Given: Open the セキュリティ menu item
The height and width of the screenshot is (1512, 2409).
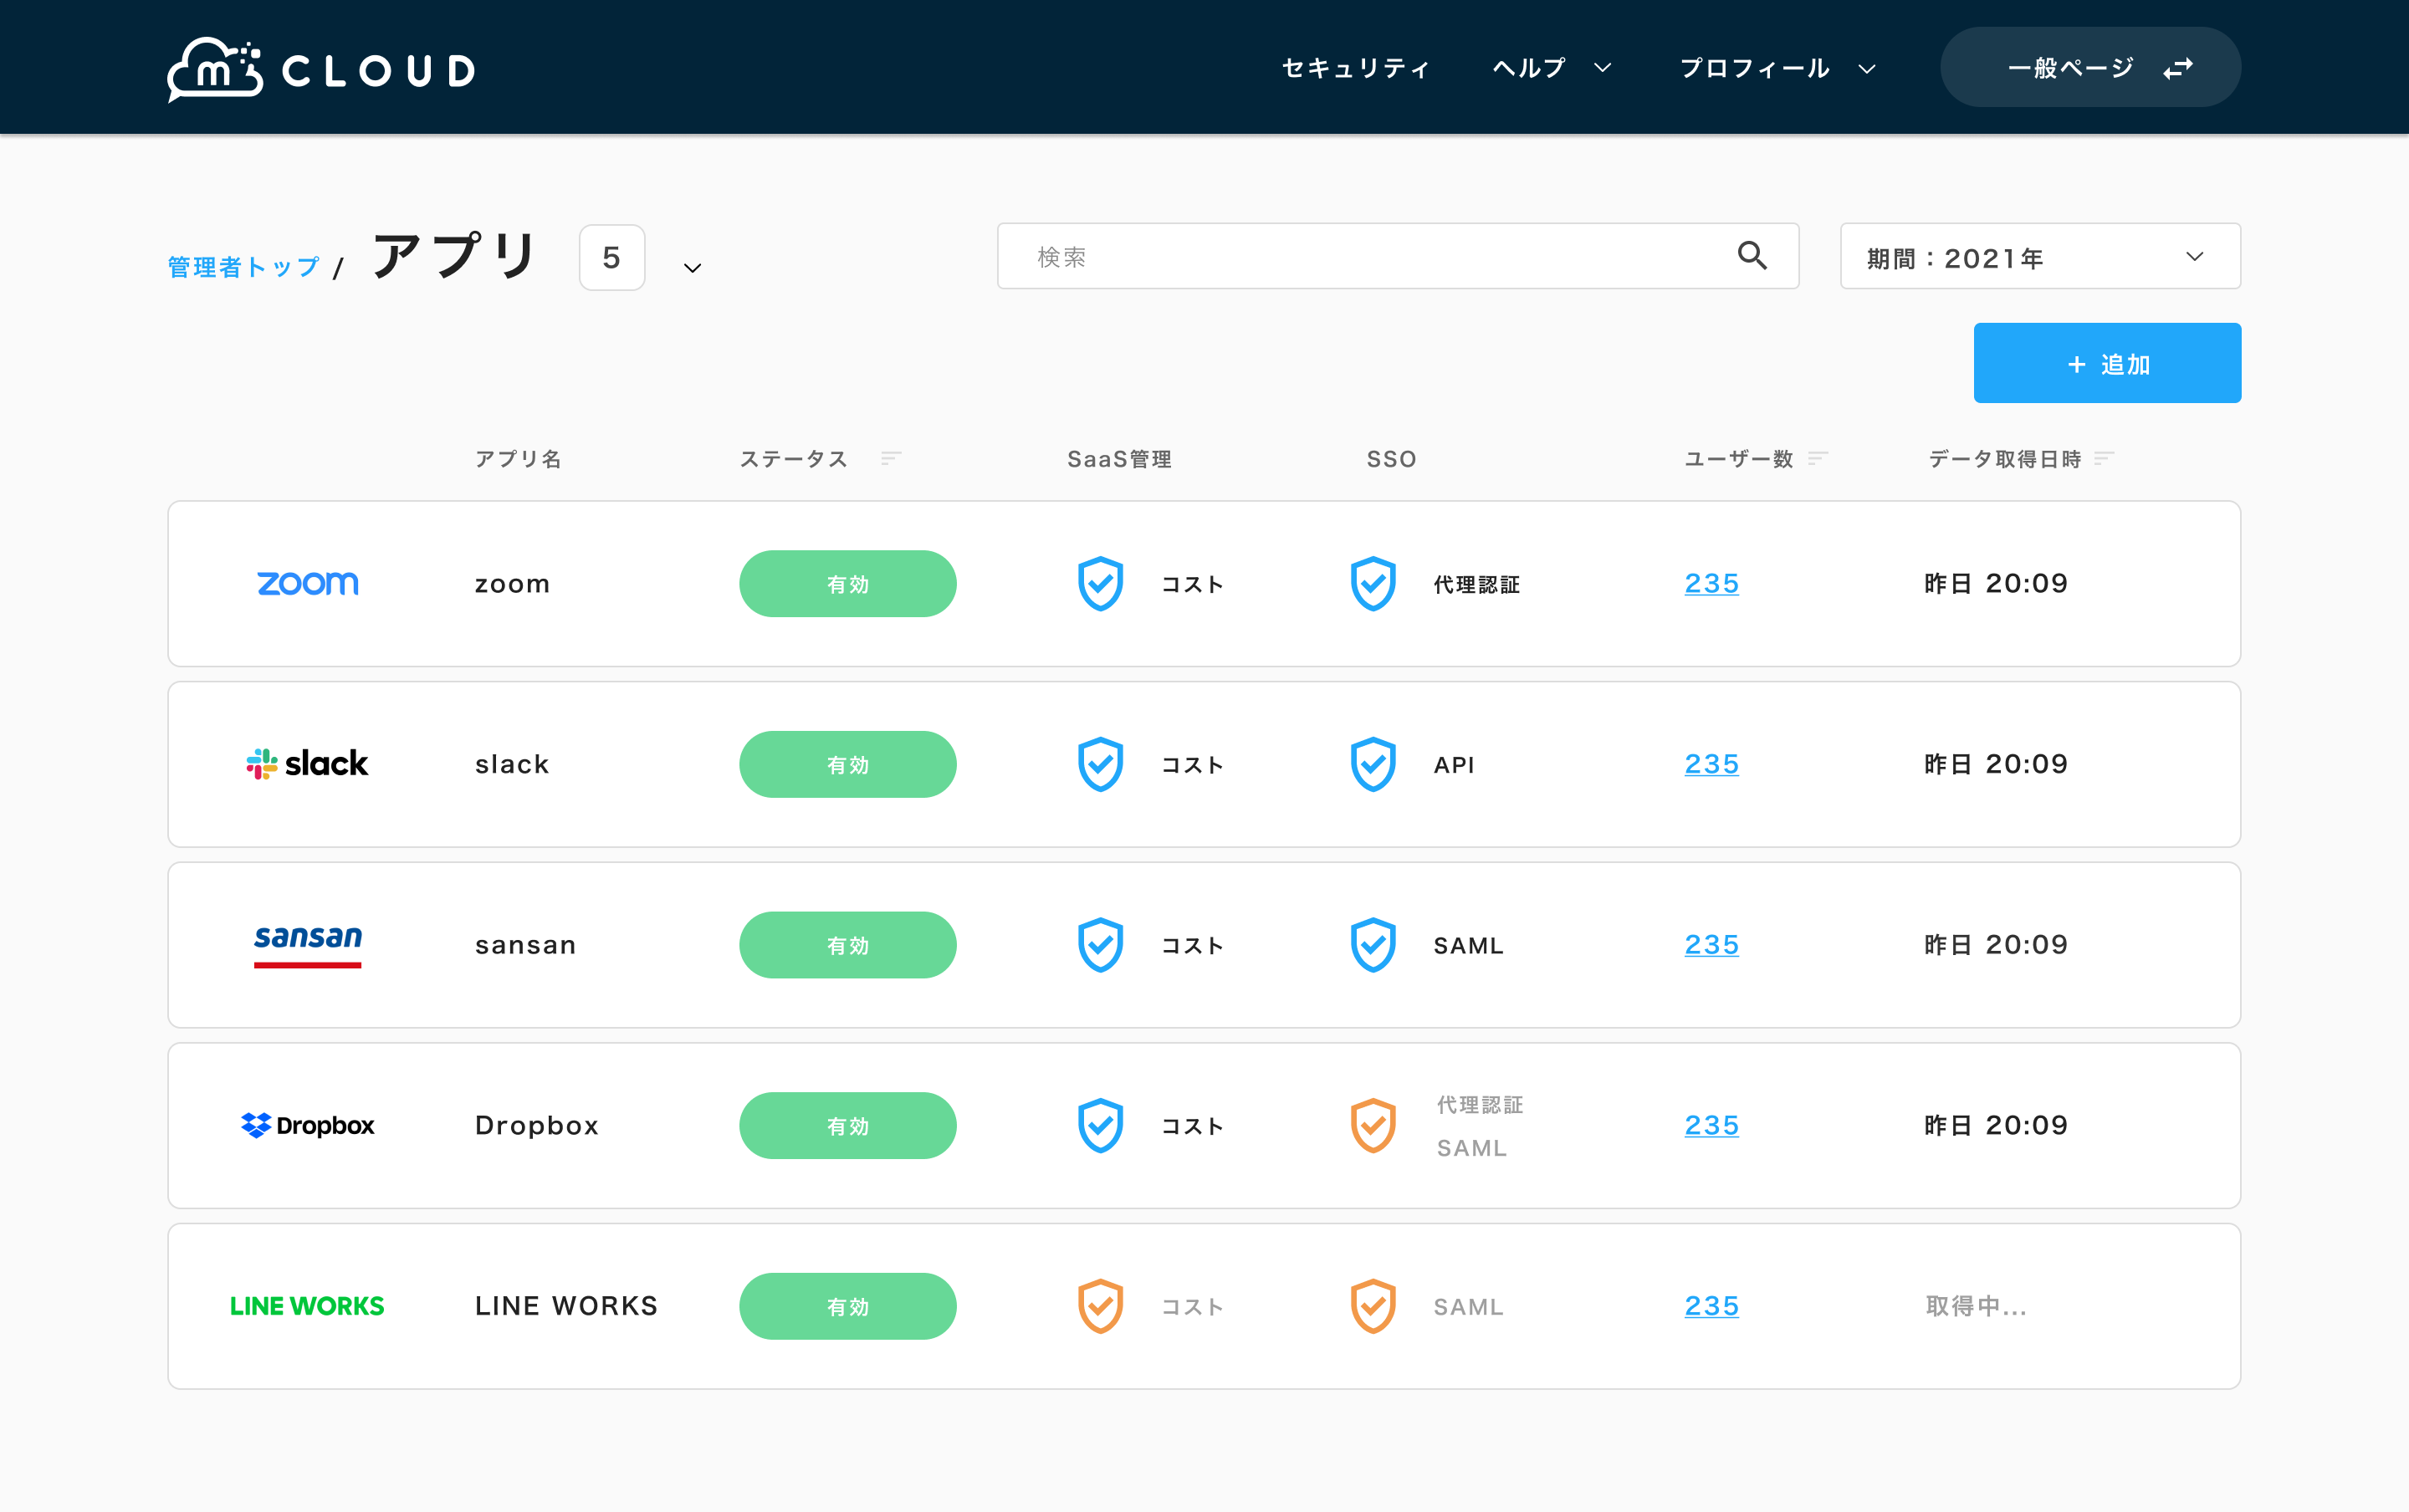Looking at the screenshot, I should click(1355, 68).
